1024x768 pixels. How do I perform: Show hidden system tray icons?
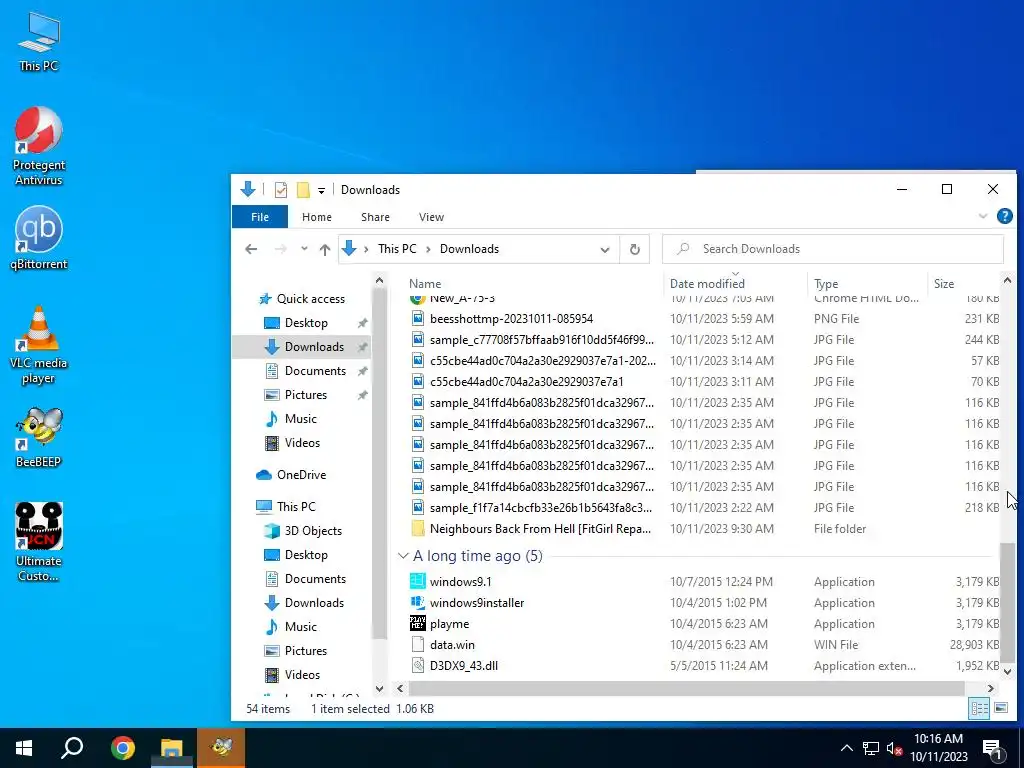tap(846, 748)
